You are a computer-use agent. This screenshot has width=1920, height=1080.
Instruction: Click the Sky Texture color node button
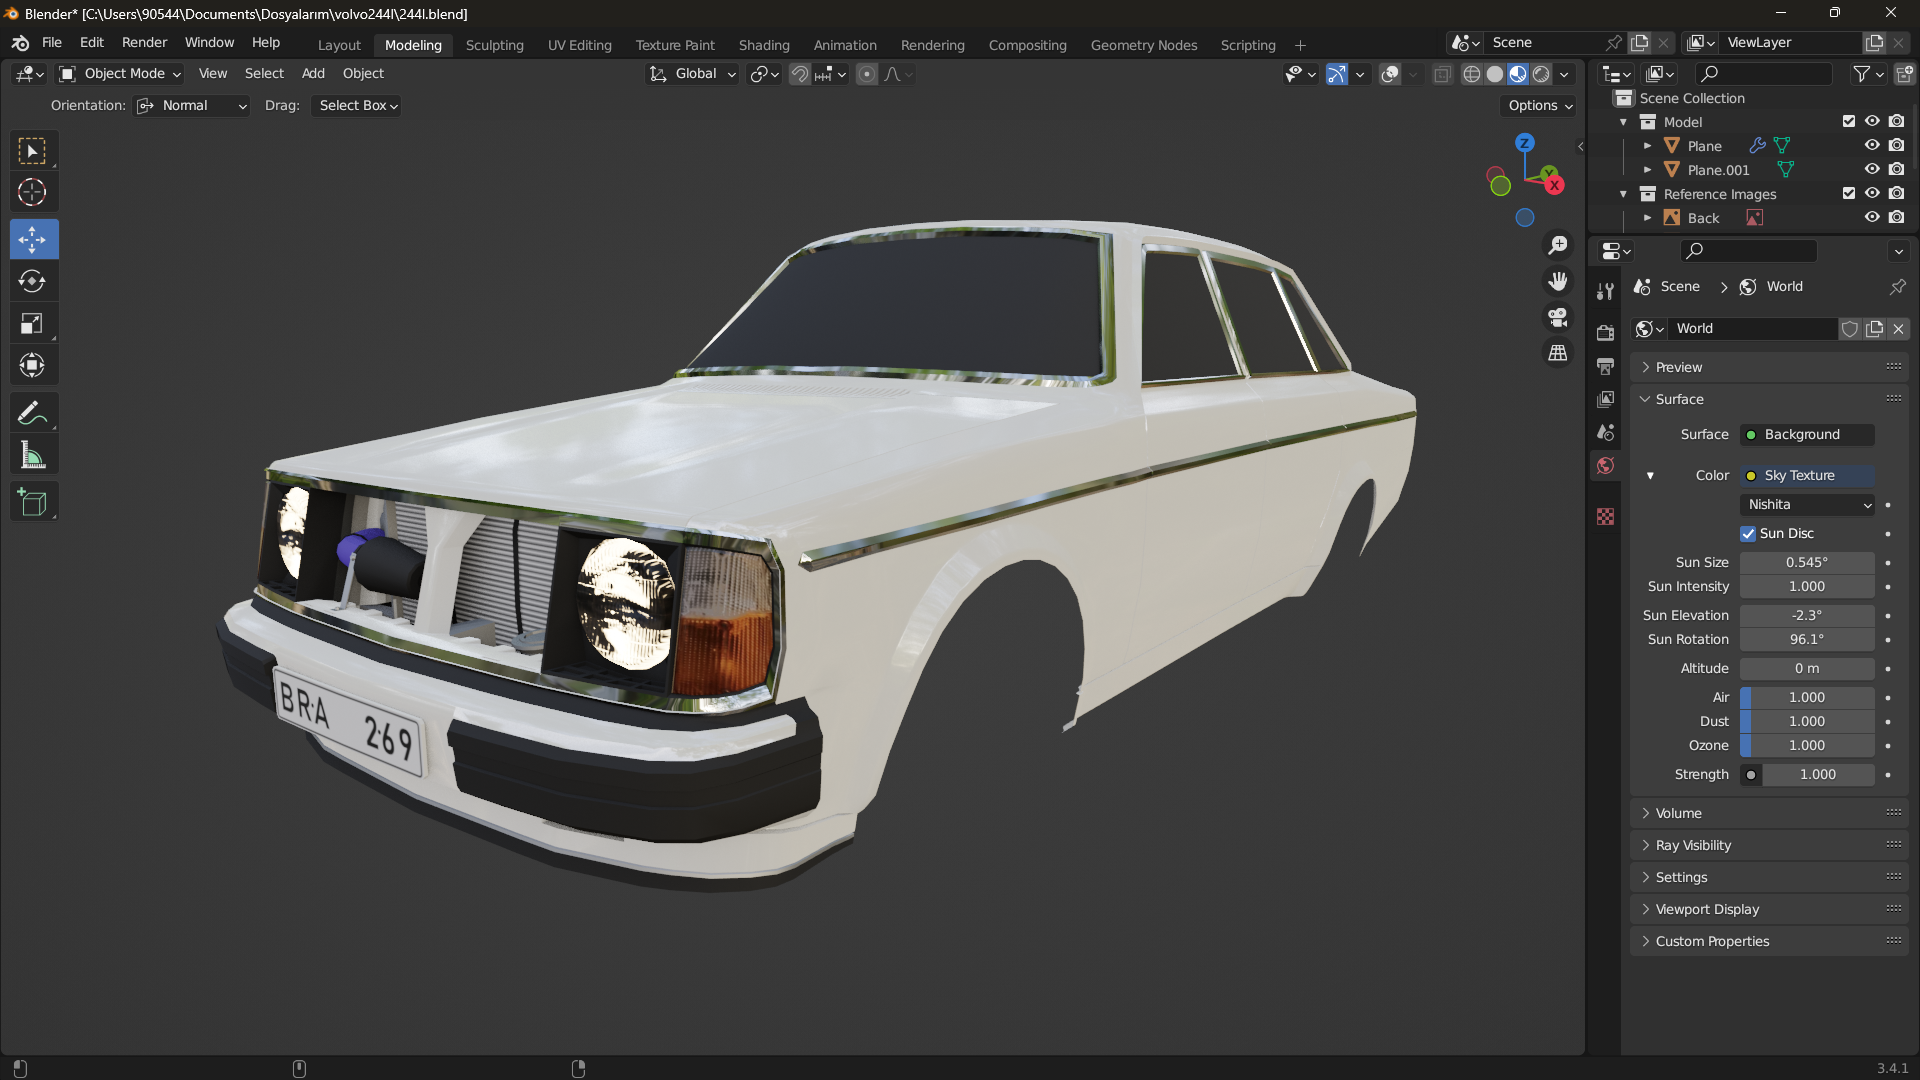(x=1806, y=476)
